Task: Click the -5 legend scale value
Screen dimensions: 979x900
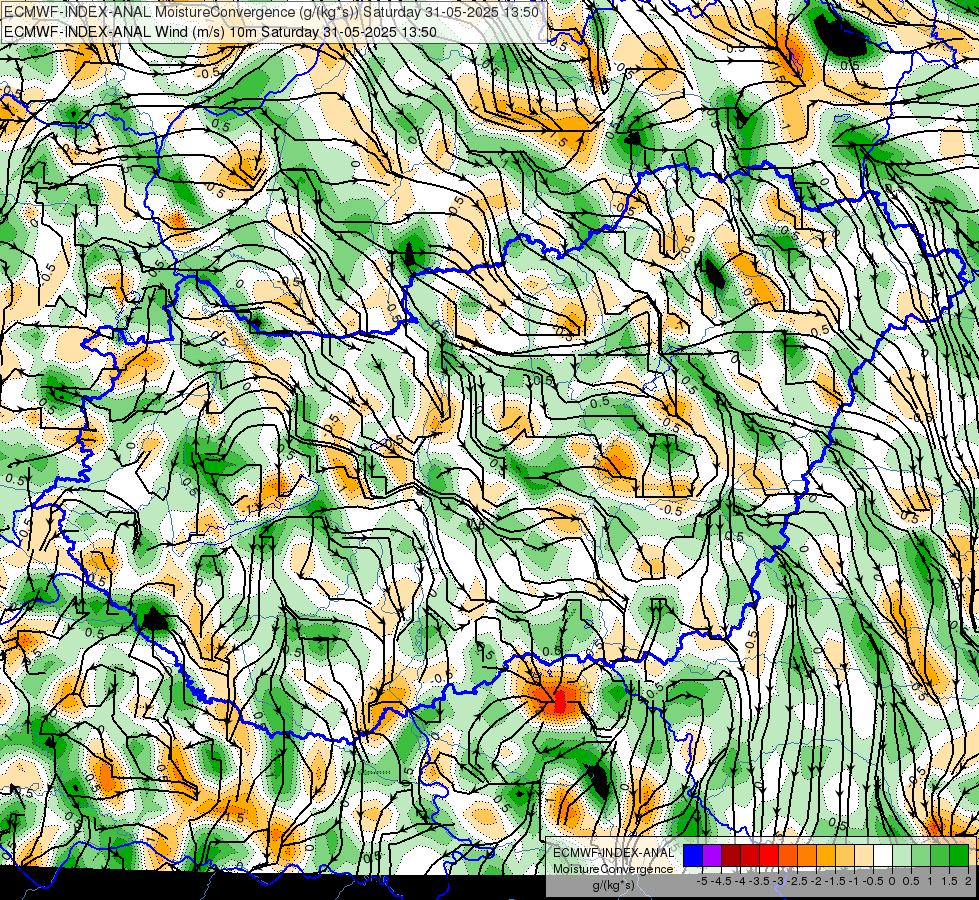Action: [x=702, y=881]
